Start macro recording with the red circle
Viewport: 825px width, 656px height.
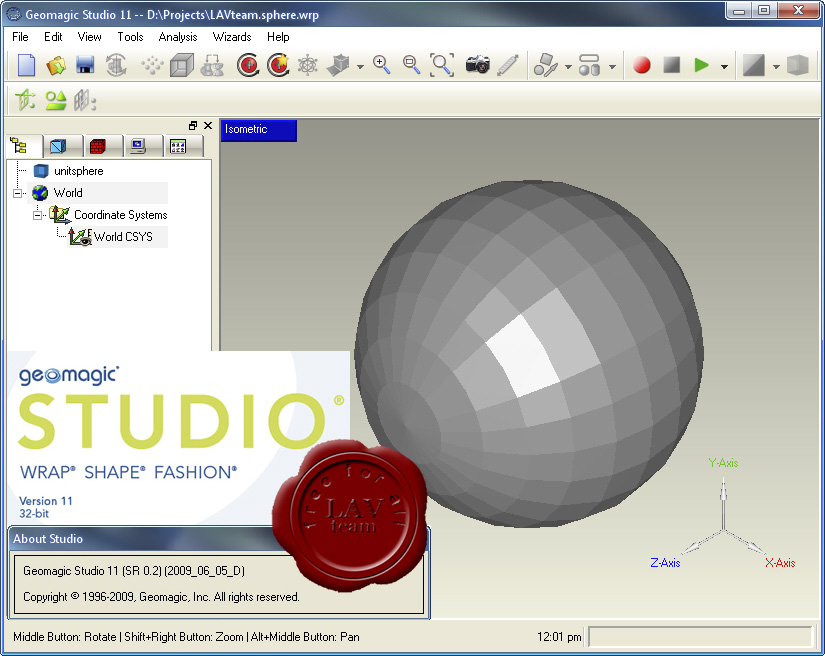[642, 65]
